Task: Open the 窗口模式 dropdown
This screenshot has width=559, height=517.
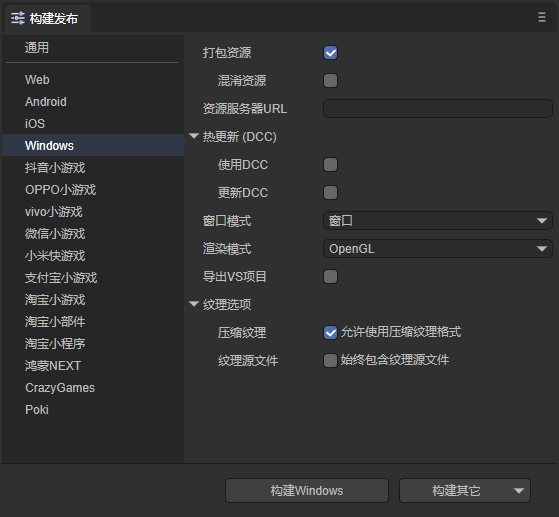Action: (438, 221)
